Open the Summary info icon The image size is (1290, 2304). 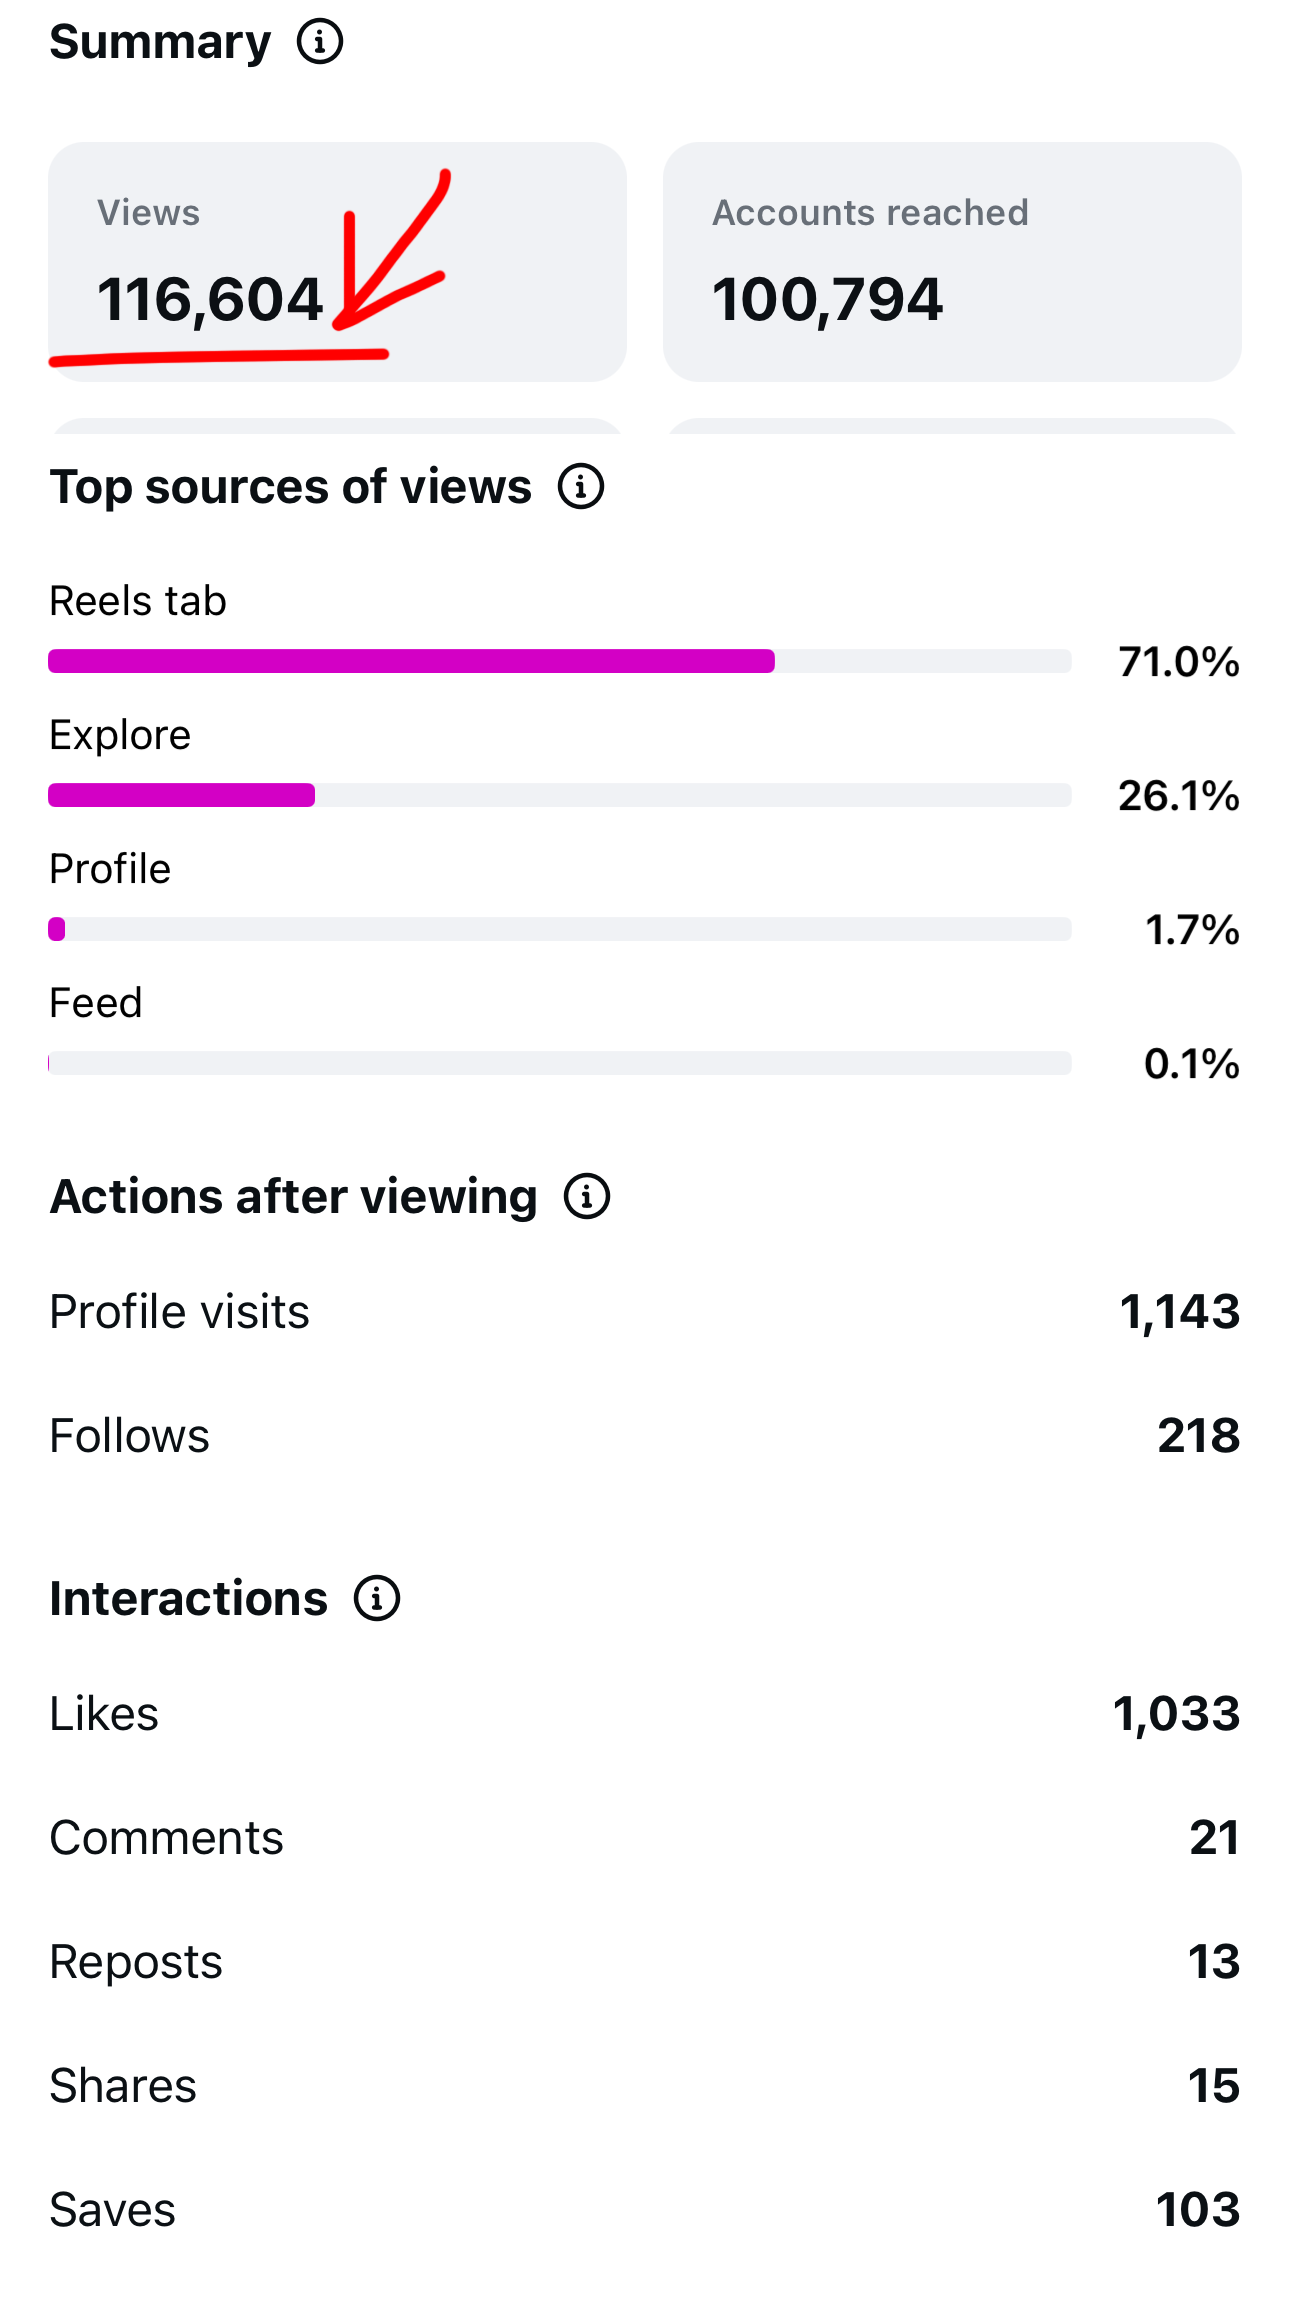pyautogui.click(x=320, y=41)
